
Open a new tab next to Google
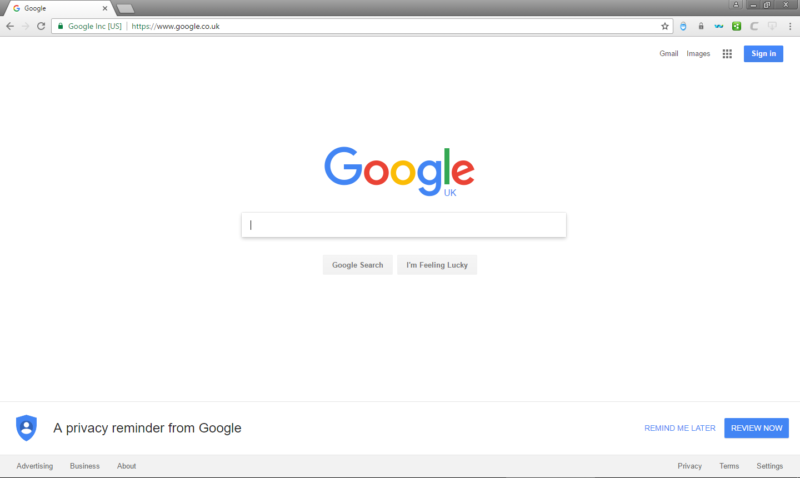[x=125, y=9]
